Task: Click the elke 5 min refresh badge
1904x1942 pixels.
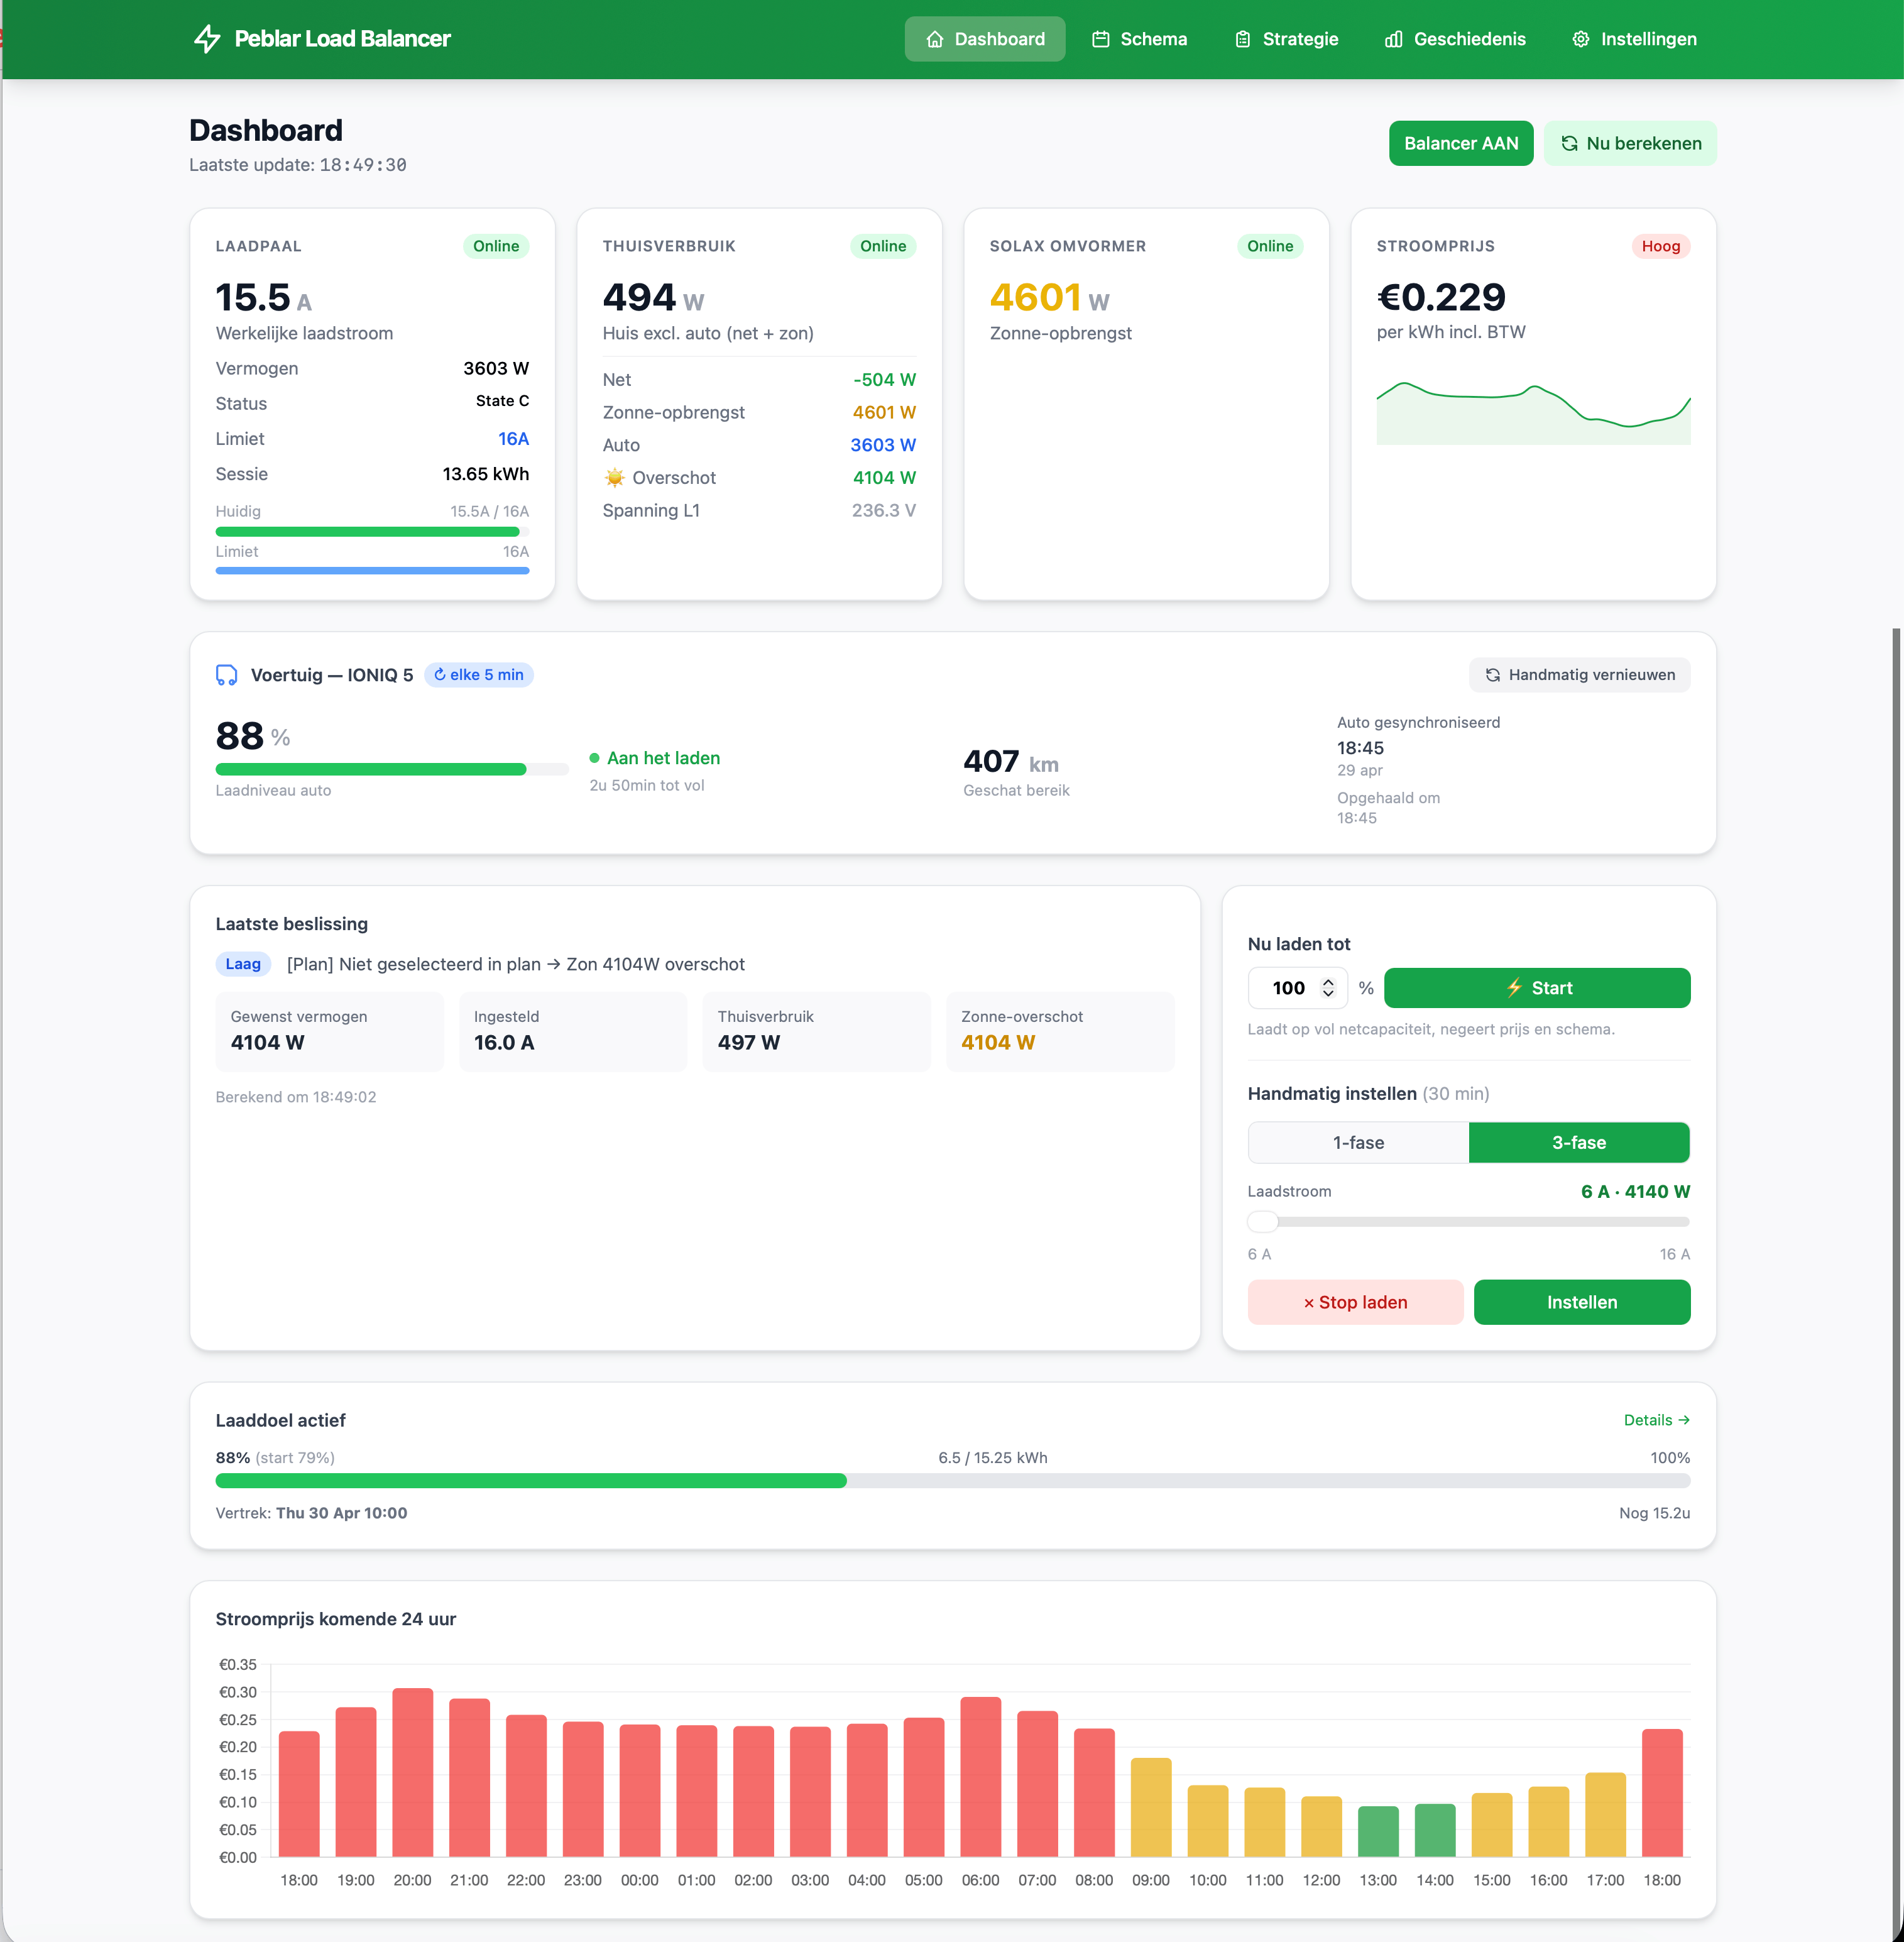Action: pyautogui.click(x=479, y=675)
